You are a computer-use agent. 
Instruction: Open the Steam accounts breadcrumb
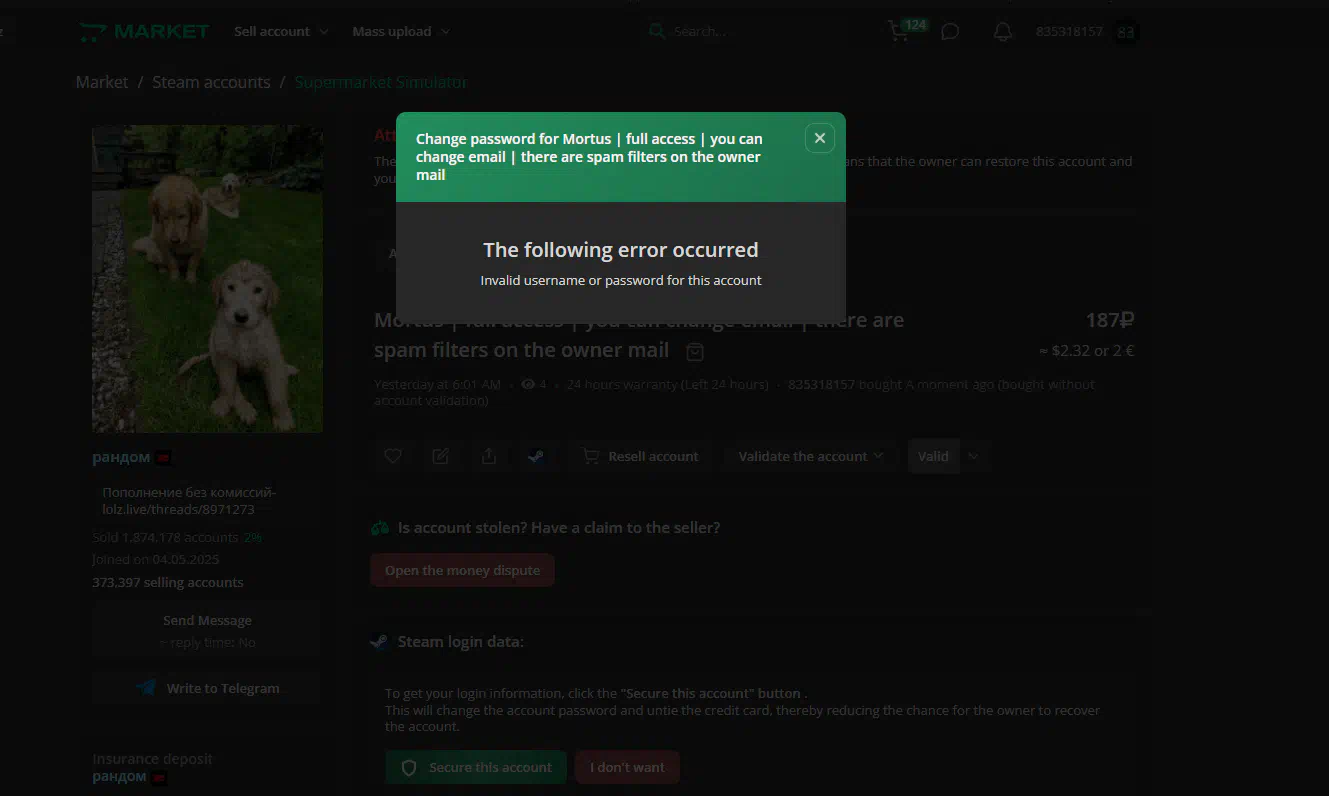tap(211, 82)
